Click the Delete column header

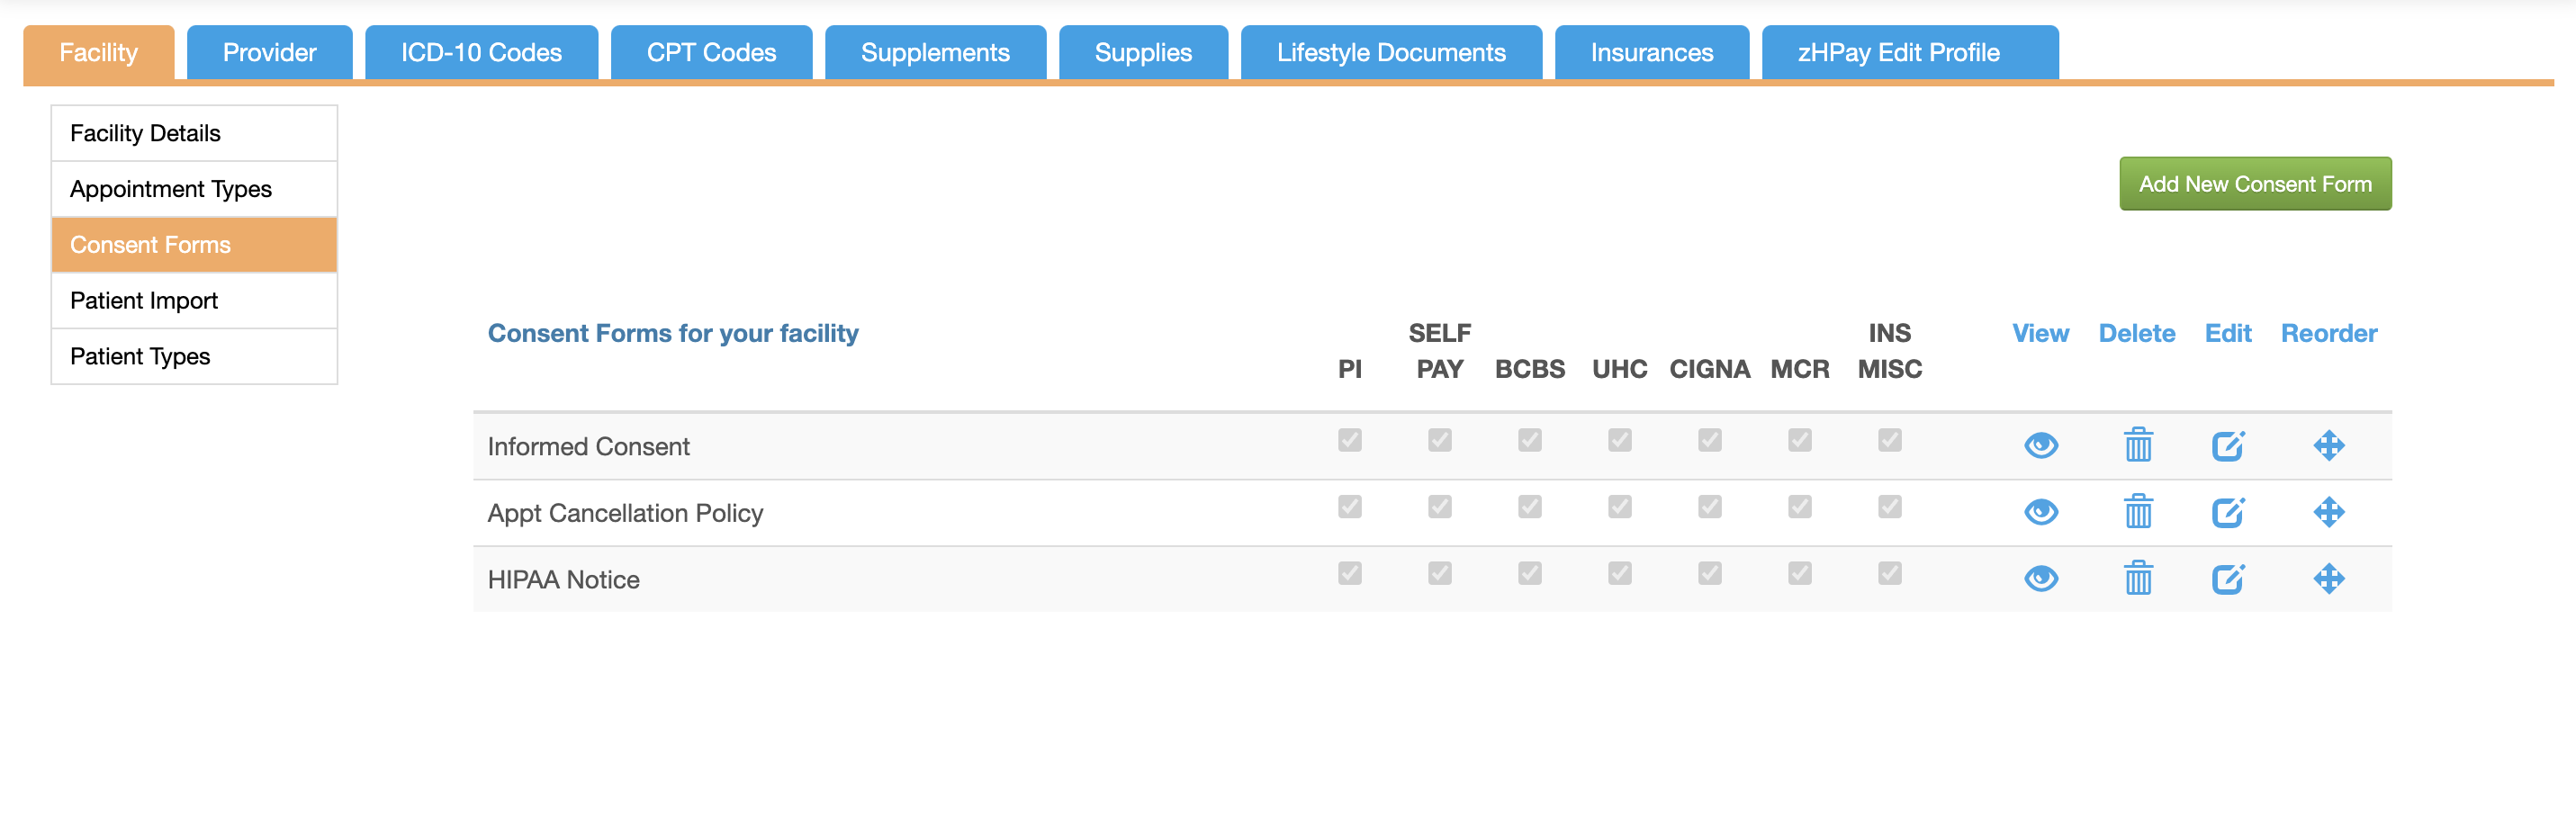point(2136,333)
